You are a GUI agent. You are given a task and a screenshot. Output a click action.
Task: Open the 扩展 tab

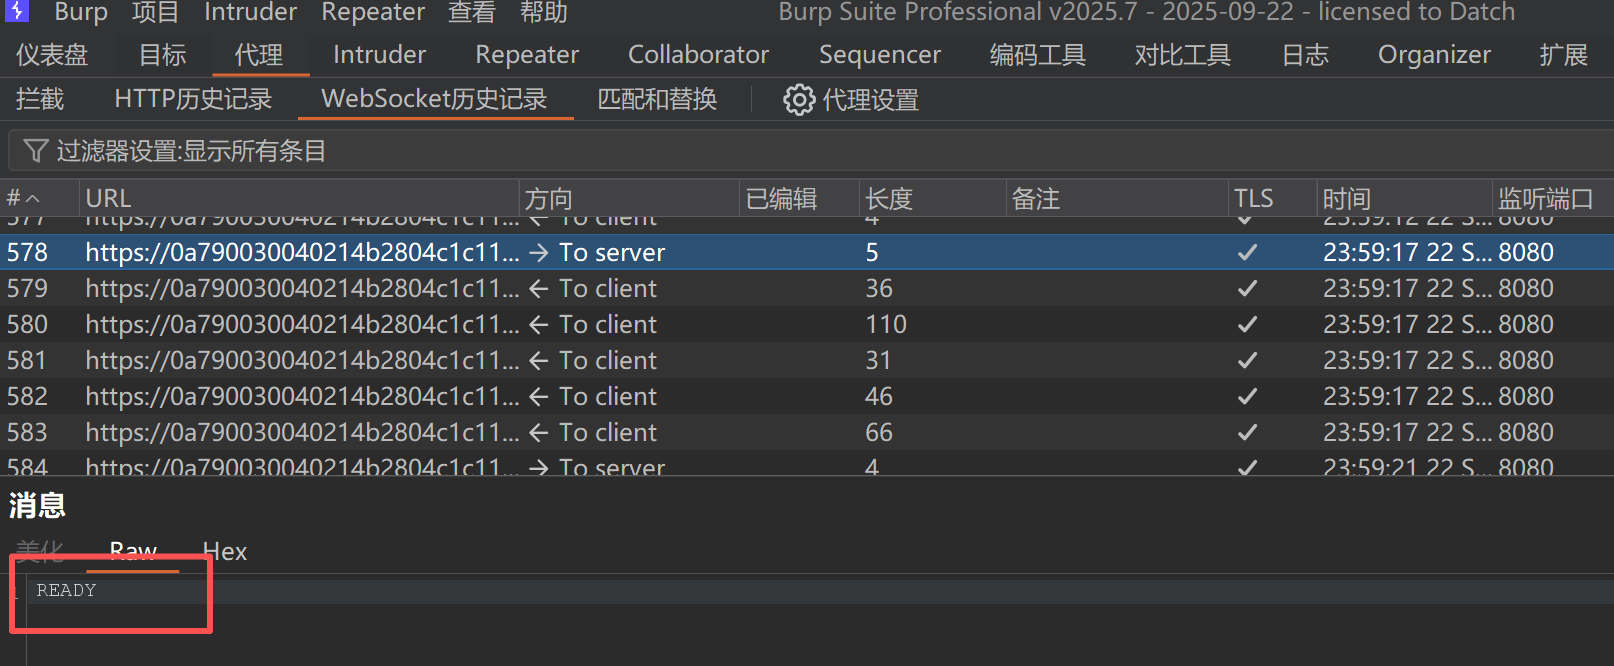(x=1564, y=55)
